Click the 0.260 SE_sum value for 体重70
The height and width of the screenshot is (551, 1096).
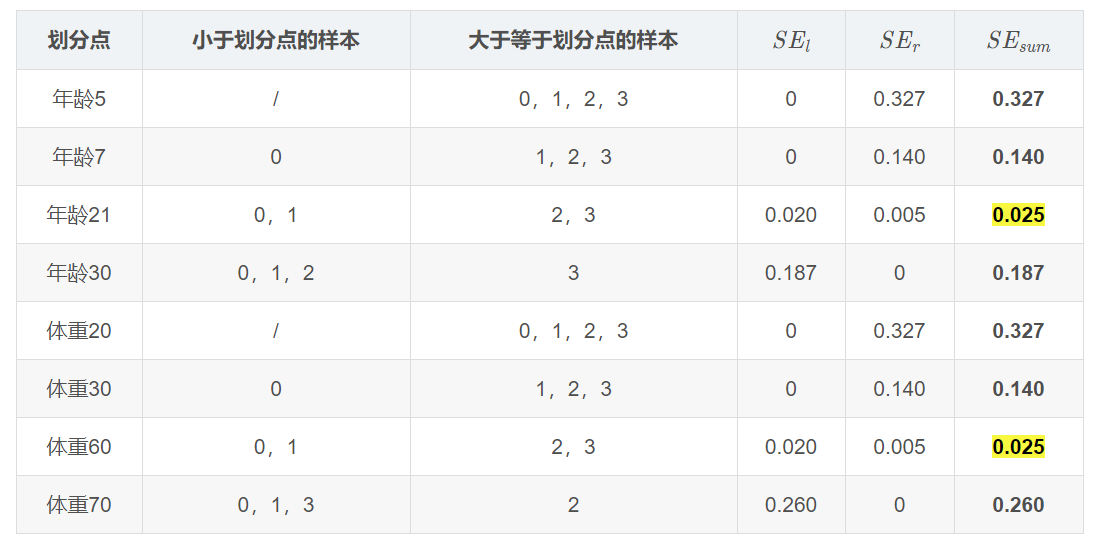[1018, 505]
